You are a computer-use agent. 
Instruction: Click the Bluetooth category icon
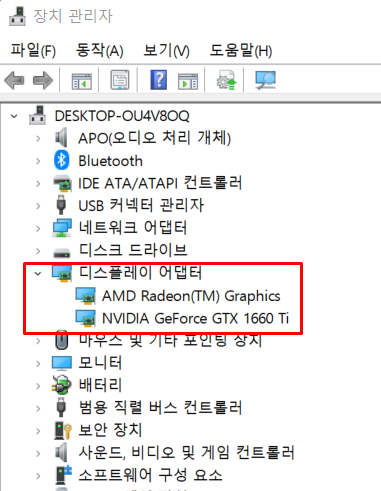(x=62, y=160)
